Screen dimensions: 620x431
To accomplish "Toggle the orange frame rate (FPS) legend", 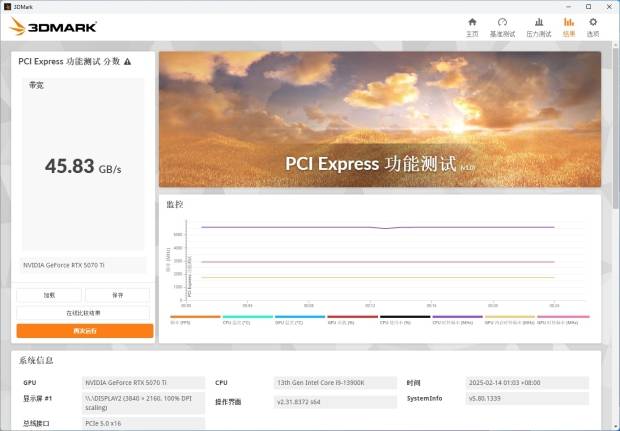I will 195,319.
